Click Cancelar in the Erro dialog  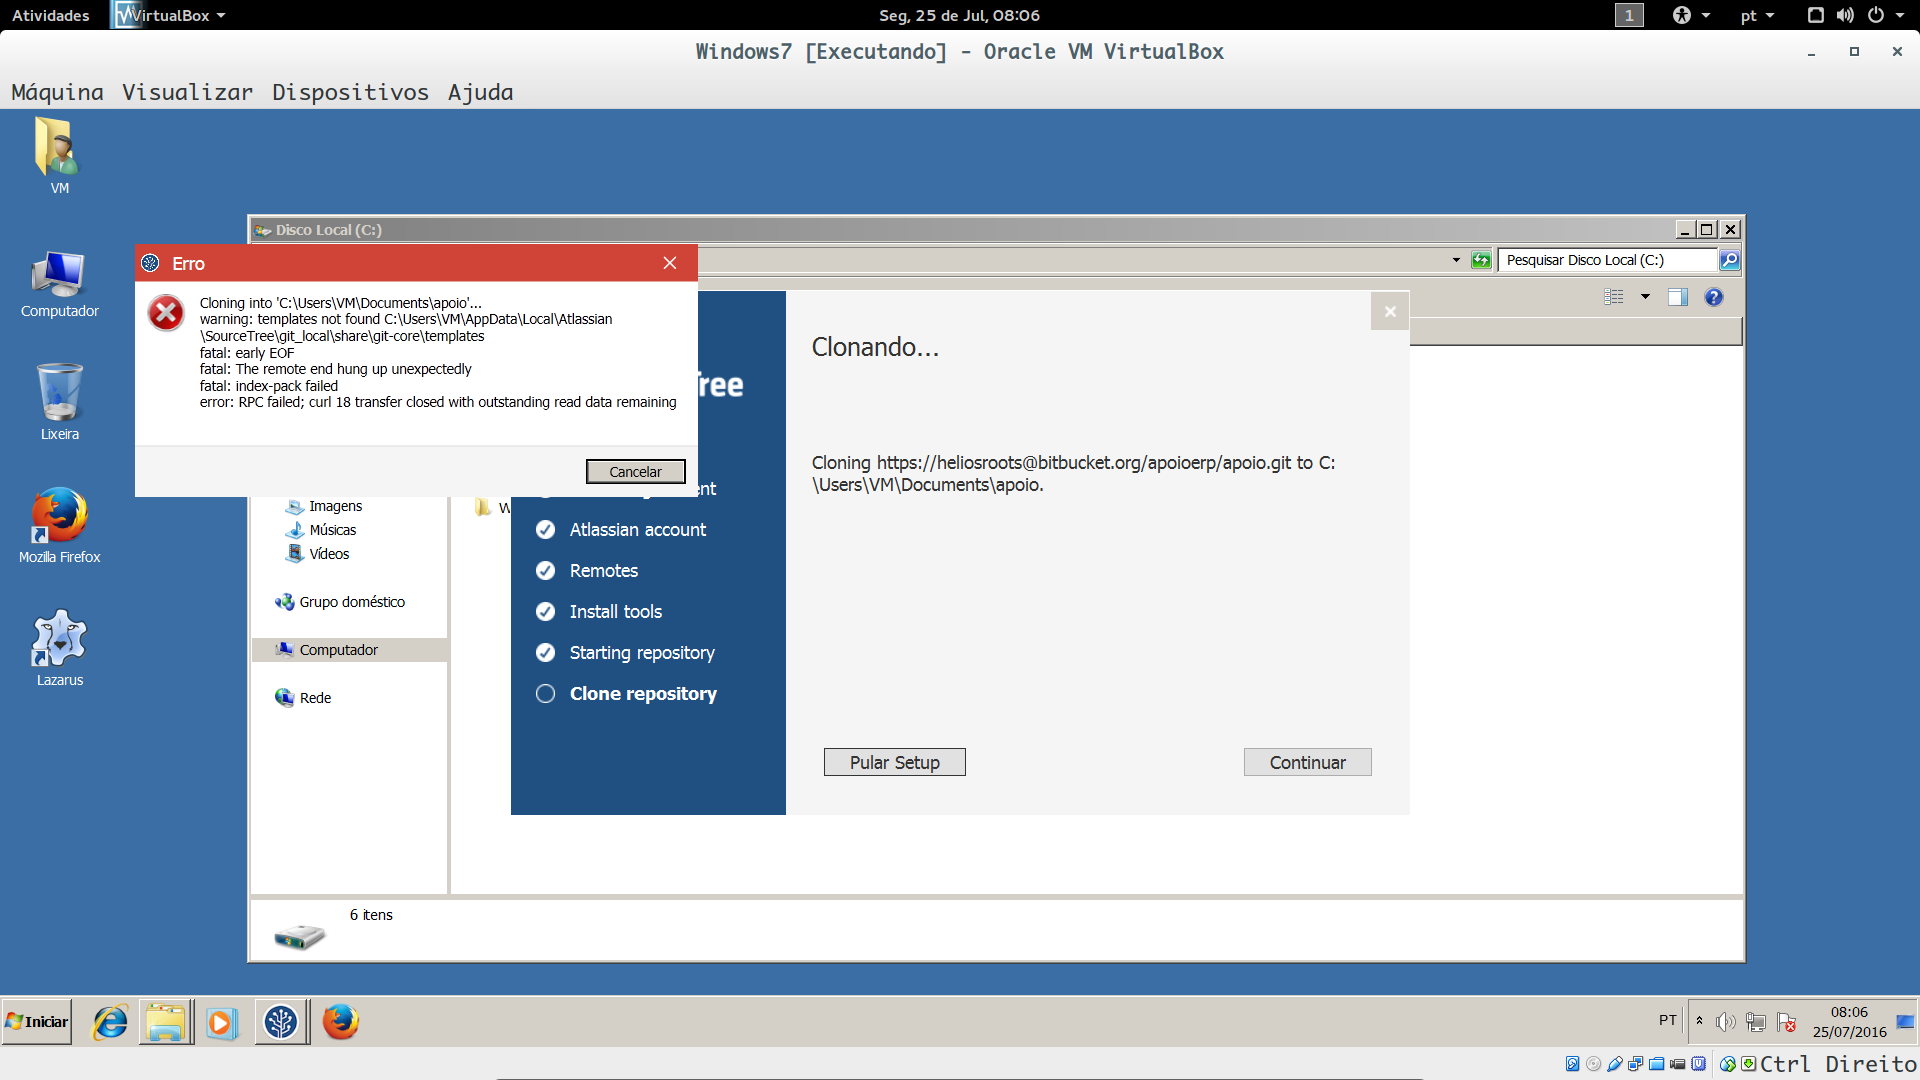click(x=635, y=472)
